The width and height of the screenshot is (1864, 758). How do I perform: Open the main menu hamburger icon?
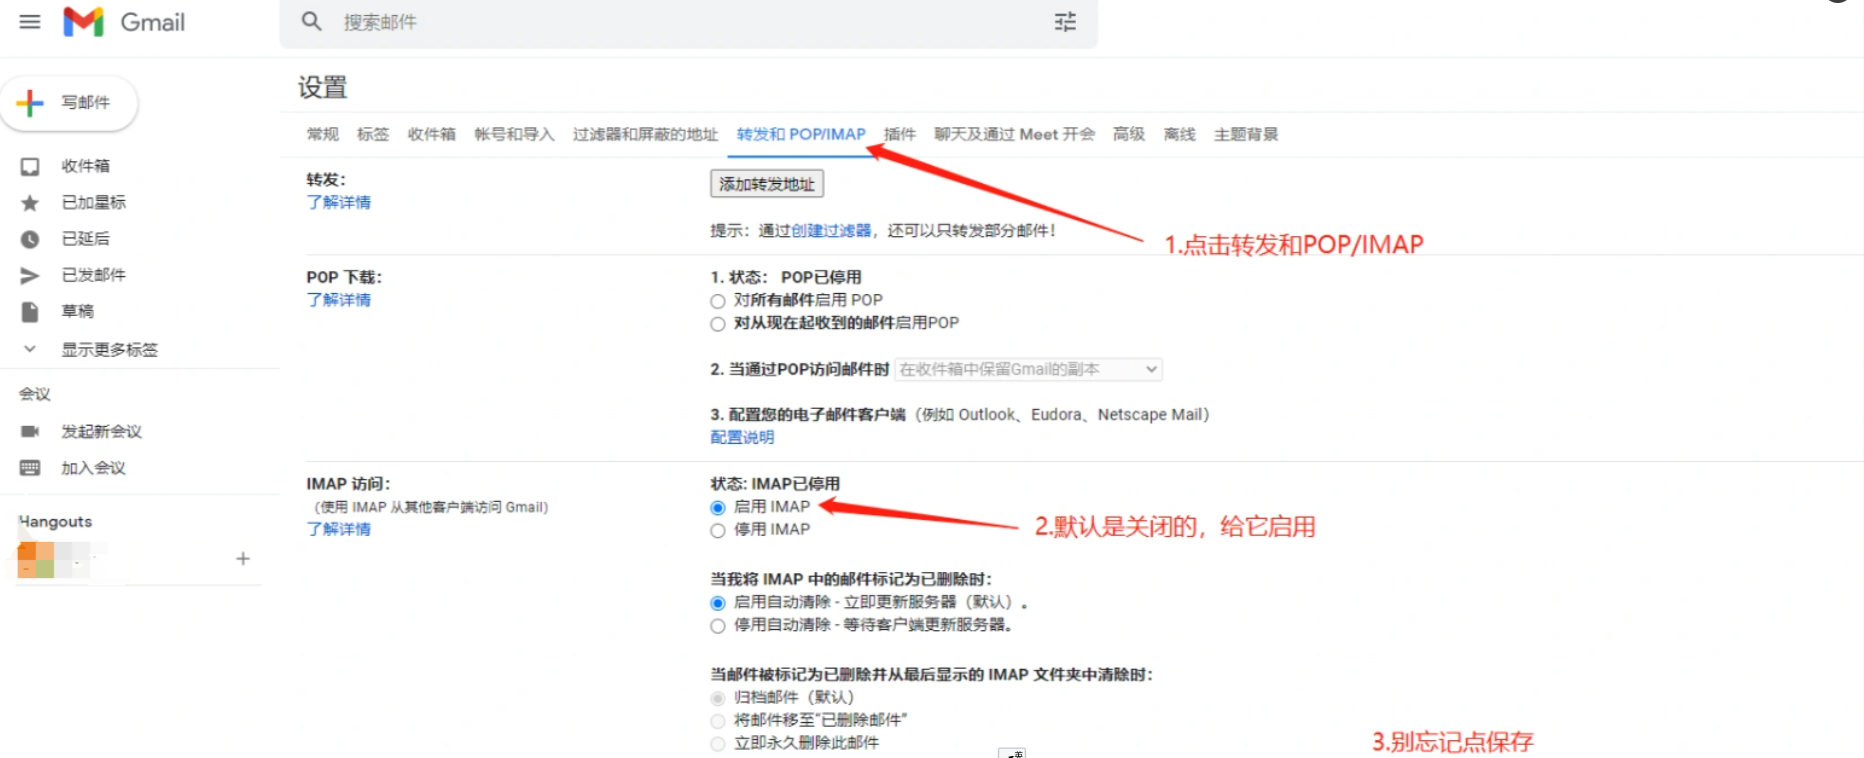30,22
